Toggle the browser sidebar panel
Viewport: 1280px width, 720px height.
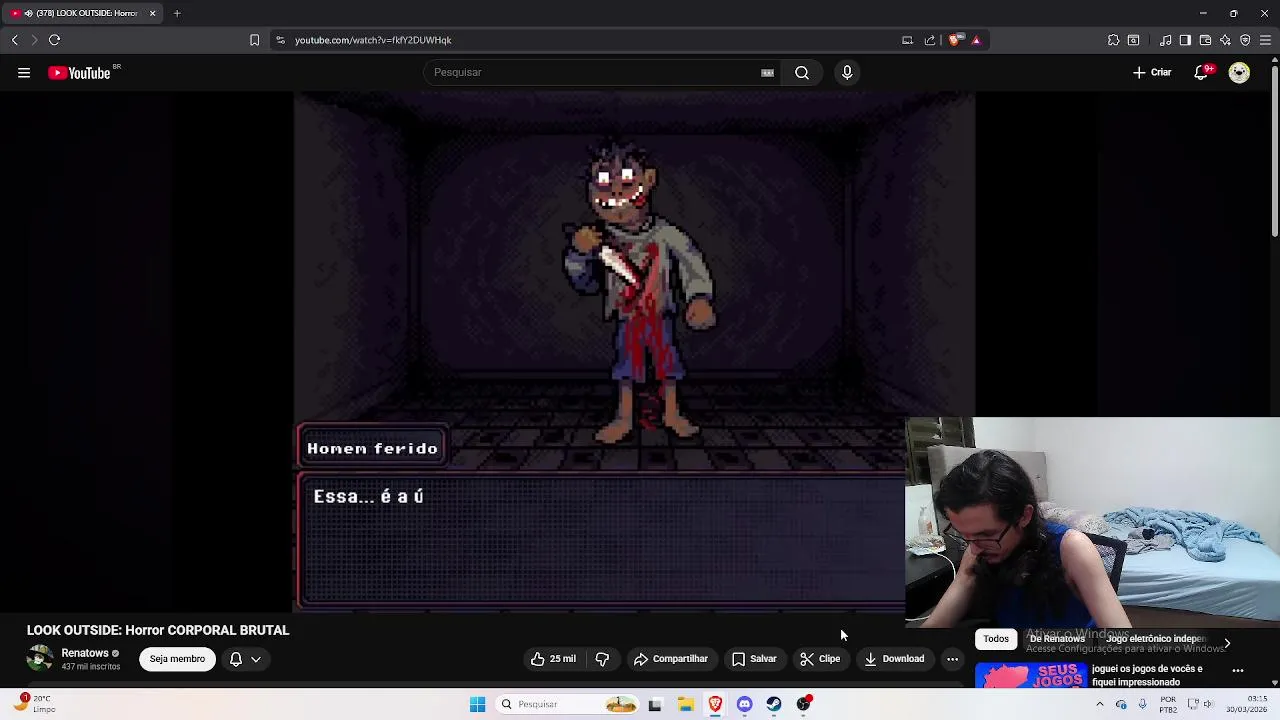pyautogui.click(x=1185, y=40)
